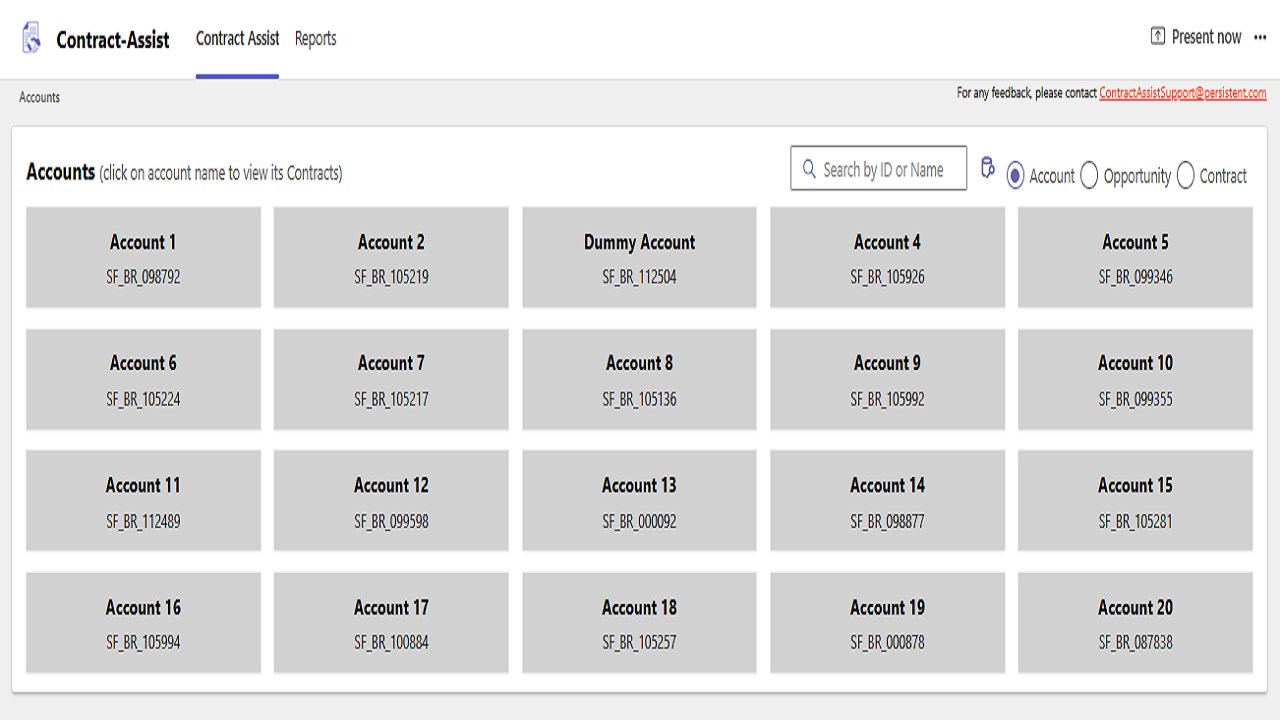The width and height of the screenshot is (1280, 720).
Task: Click the Present now button
Action: pyautogui.click(x=1196, y=37)
